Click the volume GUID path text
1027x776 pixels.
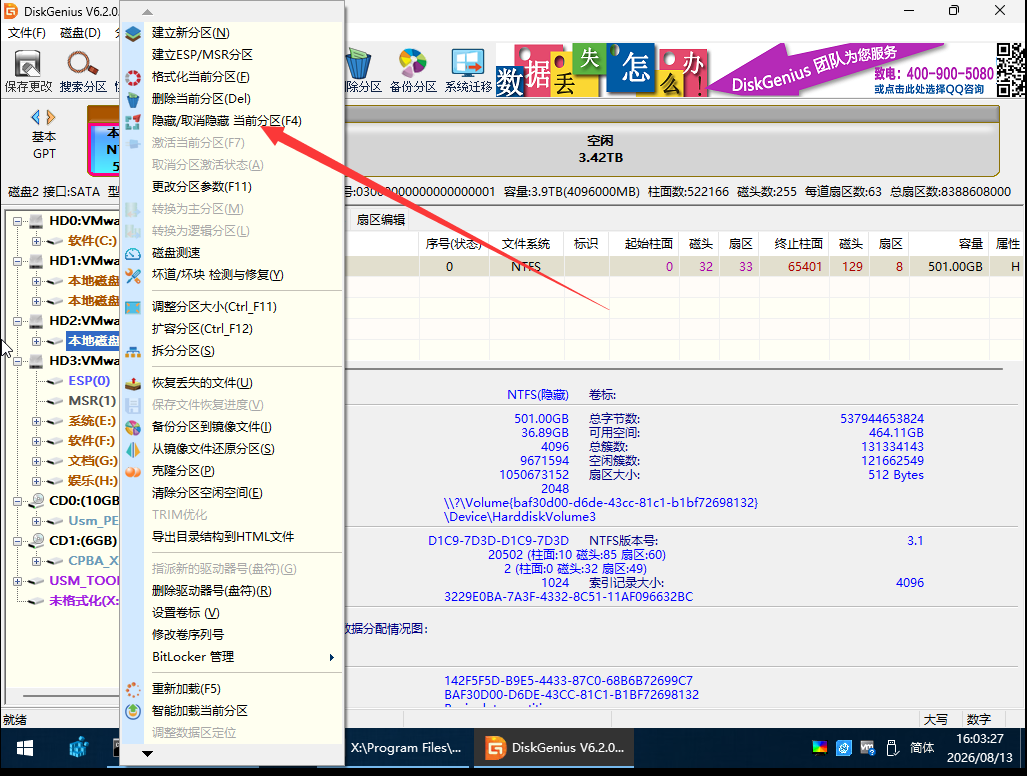coord(601,503)
